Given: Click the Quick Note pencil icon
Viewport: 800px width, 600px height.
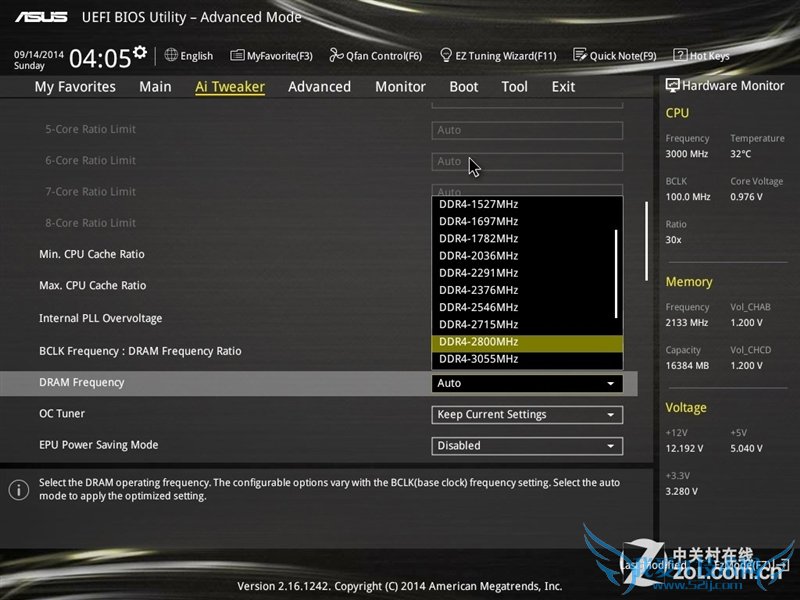Looking at the screenshot, I should coord(580,55).
